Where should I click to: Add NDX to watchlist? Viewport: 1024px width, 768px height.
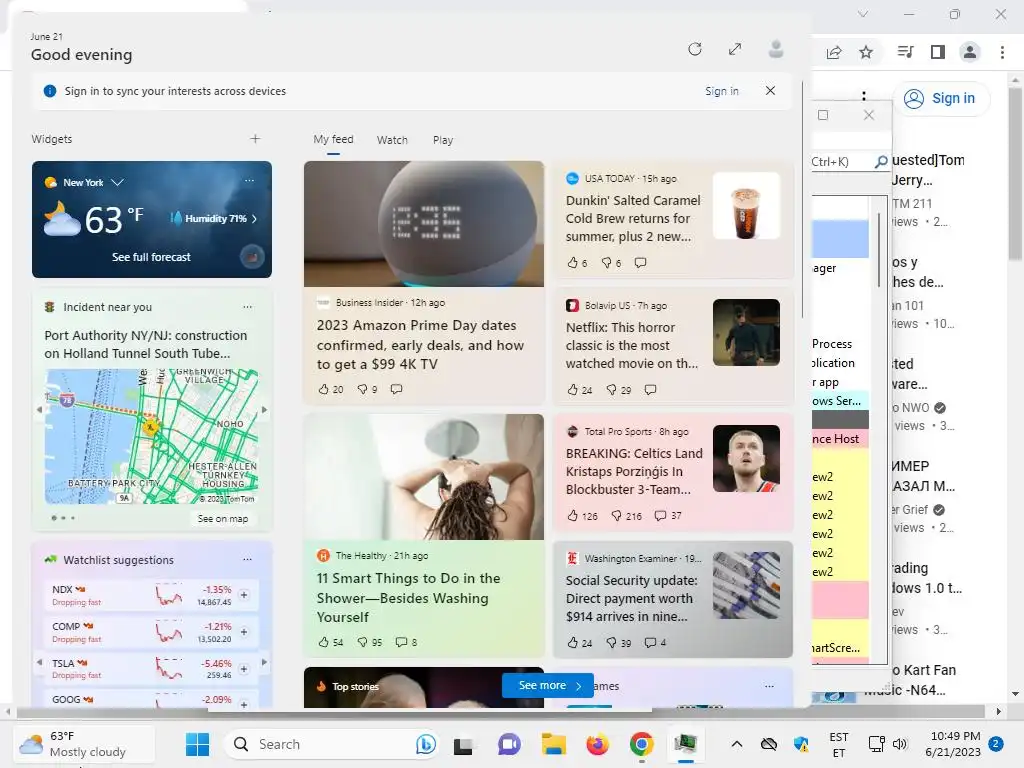pos(244,595)
